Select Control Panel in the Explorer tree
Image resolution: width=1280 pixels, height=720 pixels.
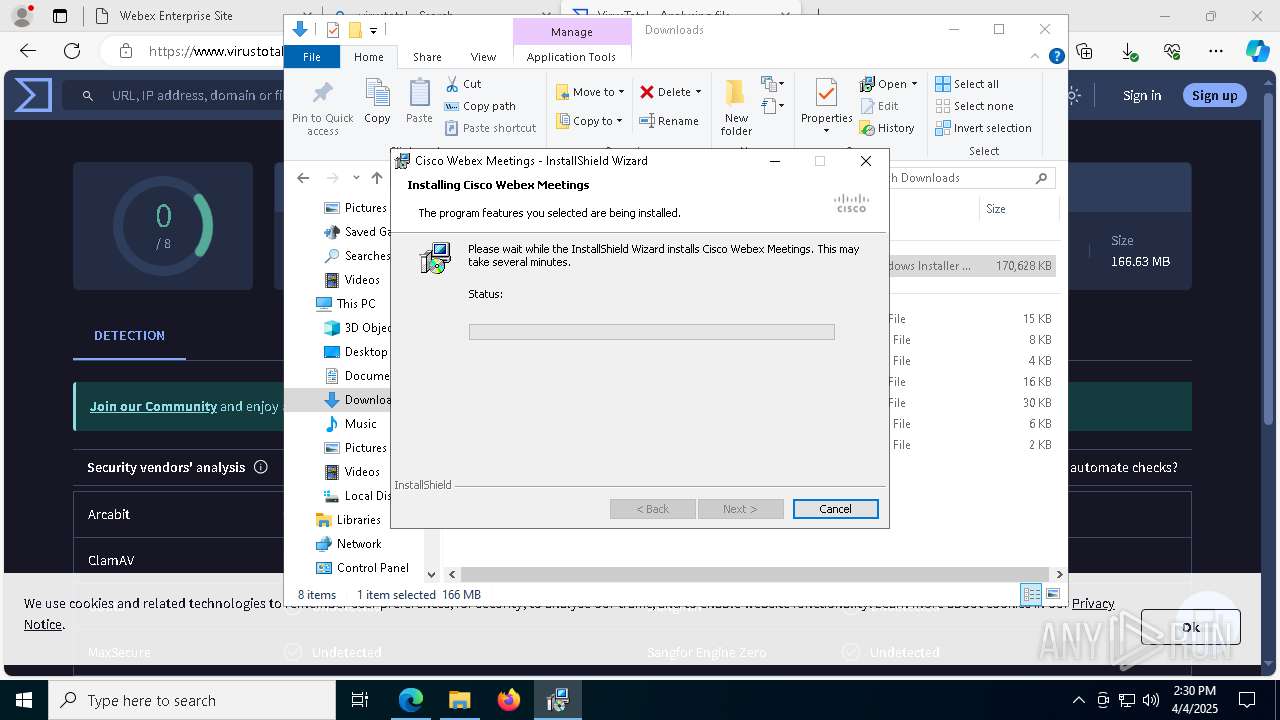coord(372,568)
